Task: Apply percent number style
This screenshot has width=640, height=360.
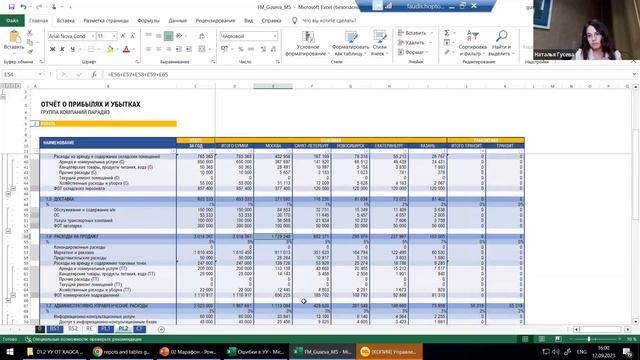Action: tap(240, 49)
